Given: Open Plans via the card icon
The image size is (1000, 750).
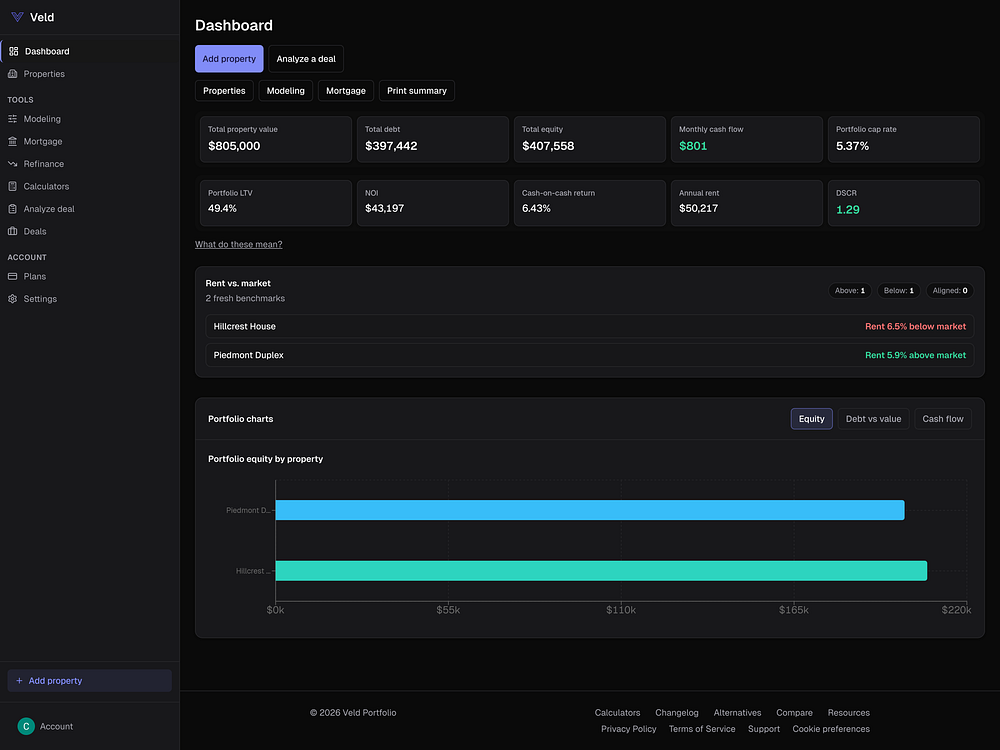Looking at the screenshot, I should 13,277.
